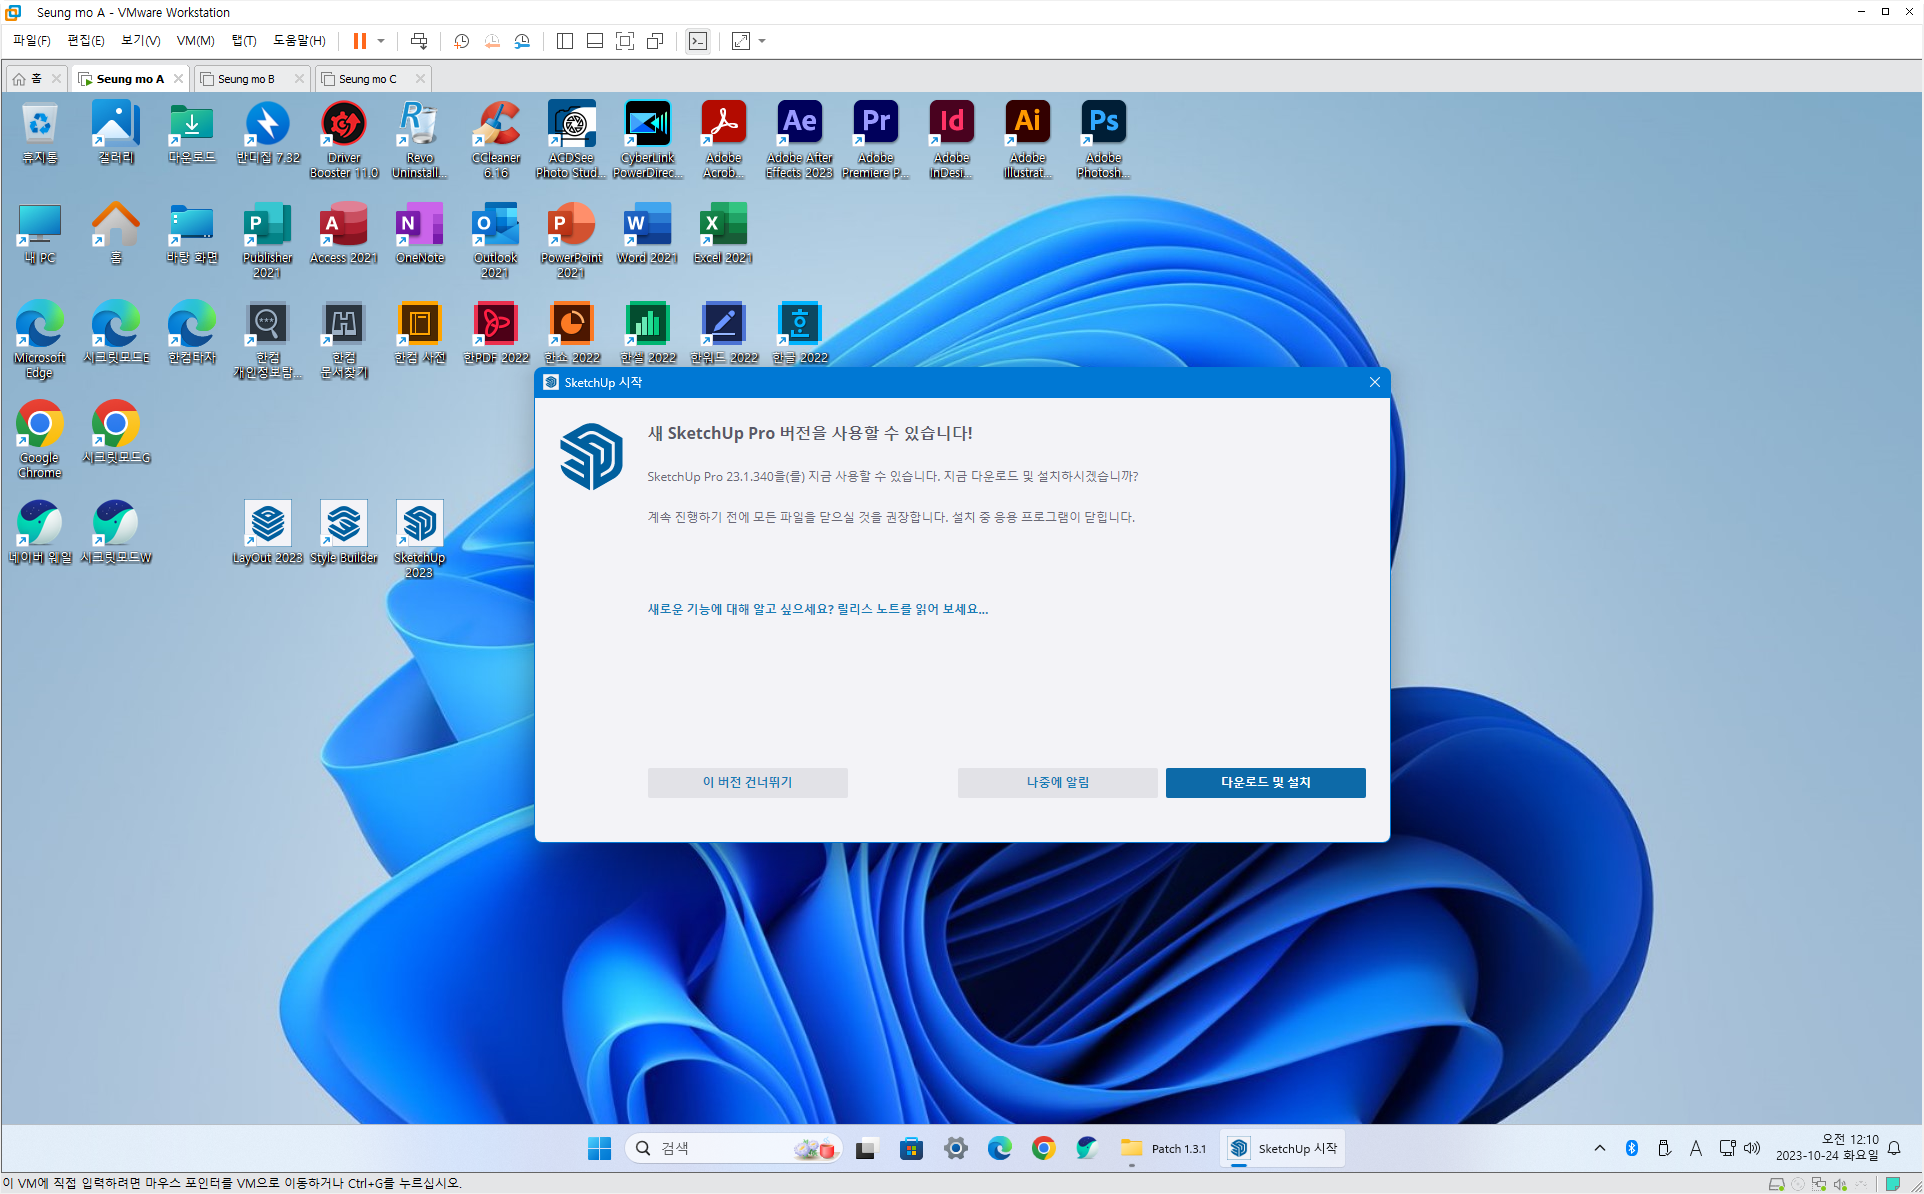
Task: Click the Windows Start button on the taskbar
Action: [599, 1148]
